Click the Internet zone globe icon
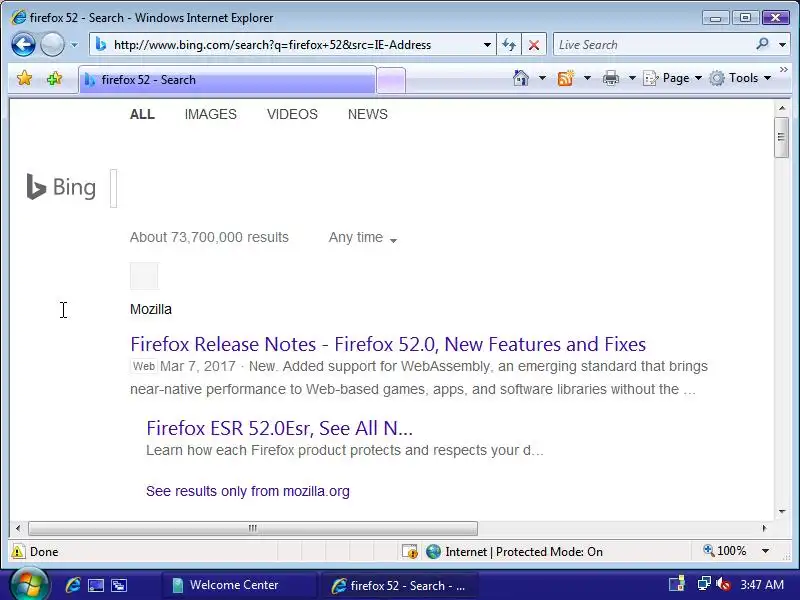The width and height of the screenshot is (800, 600). coord(433,552)
